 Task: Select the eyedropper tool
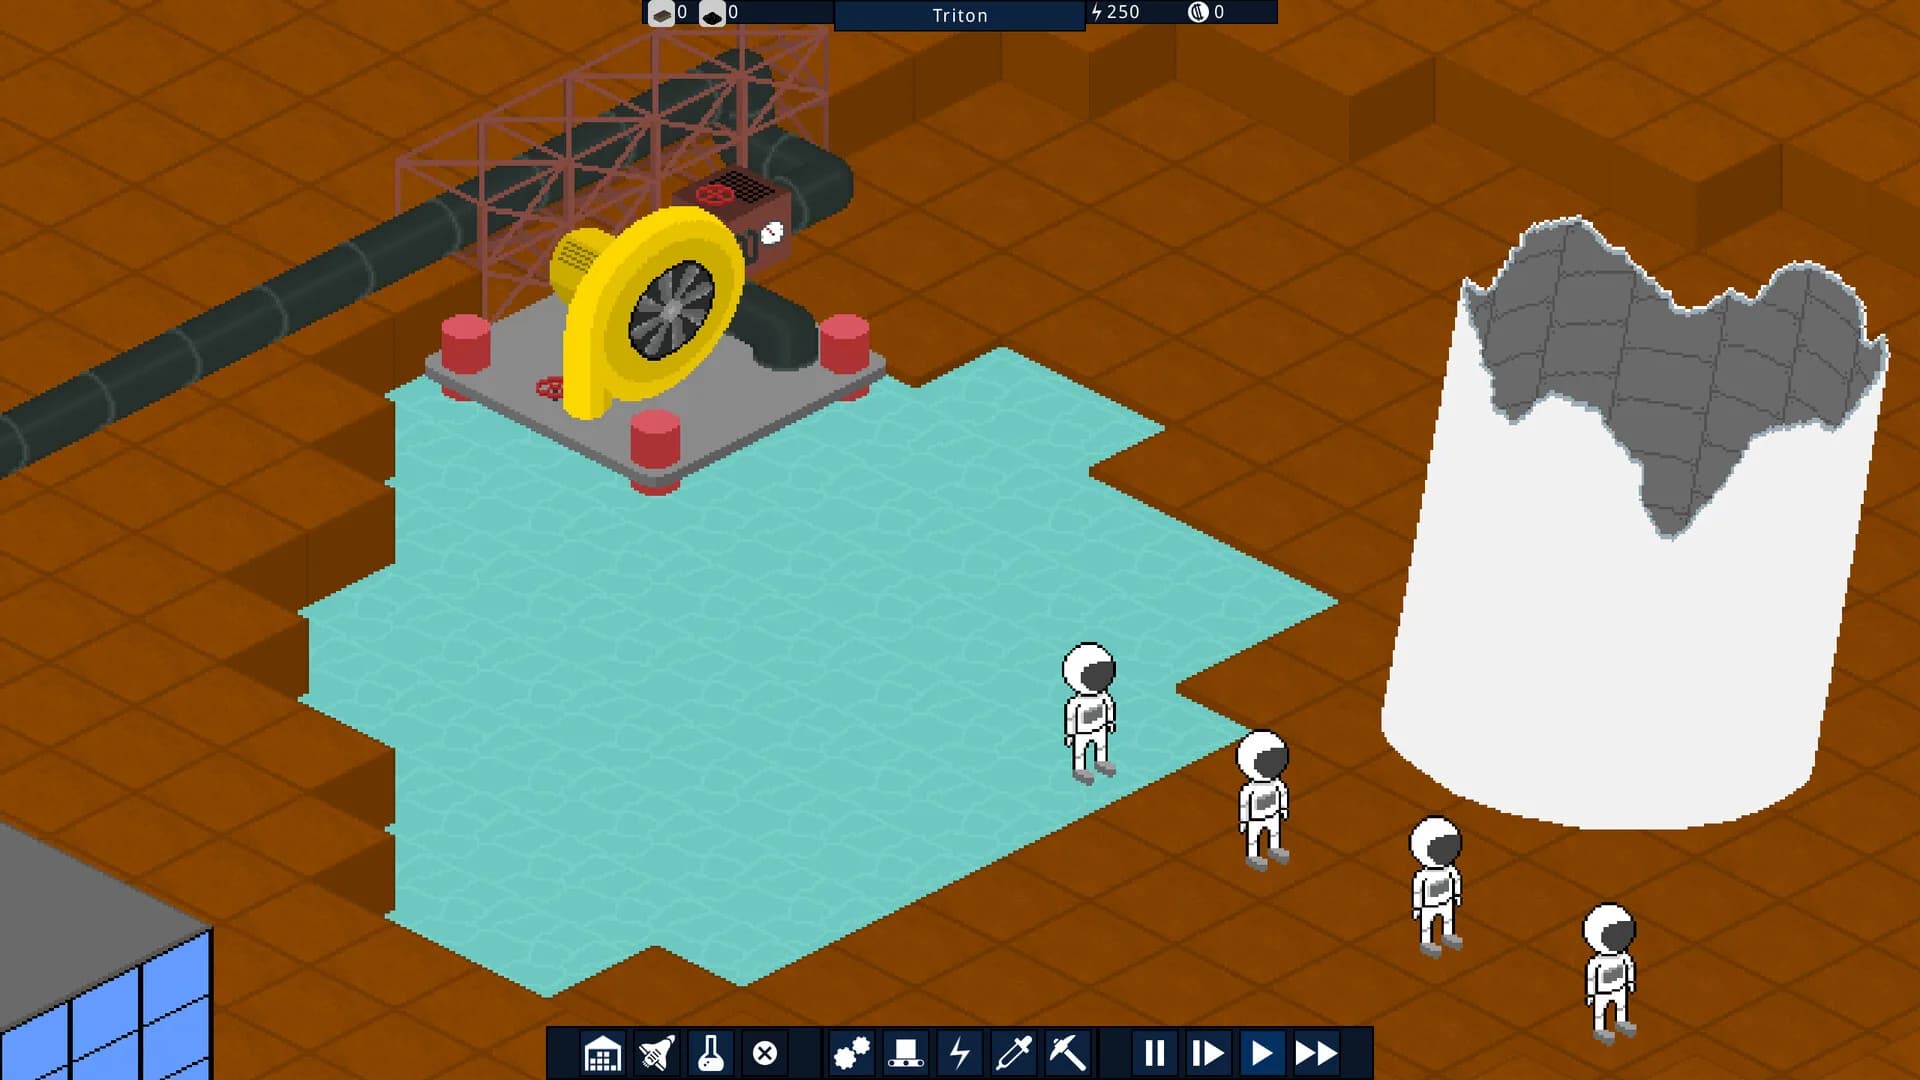click(1013, 1053)
